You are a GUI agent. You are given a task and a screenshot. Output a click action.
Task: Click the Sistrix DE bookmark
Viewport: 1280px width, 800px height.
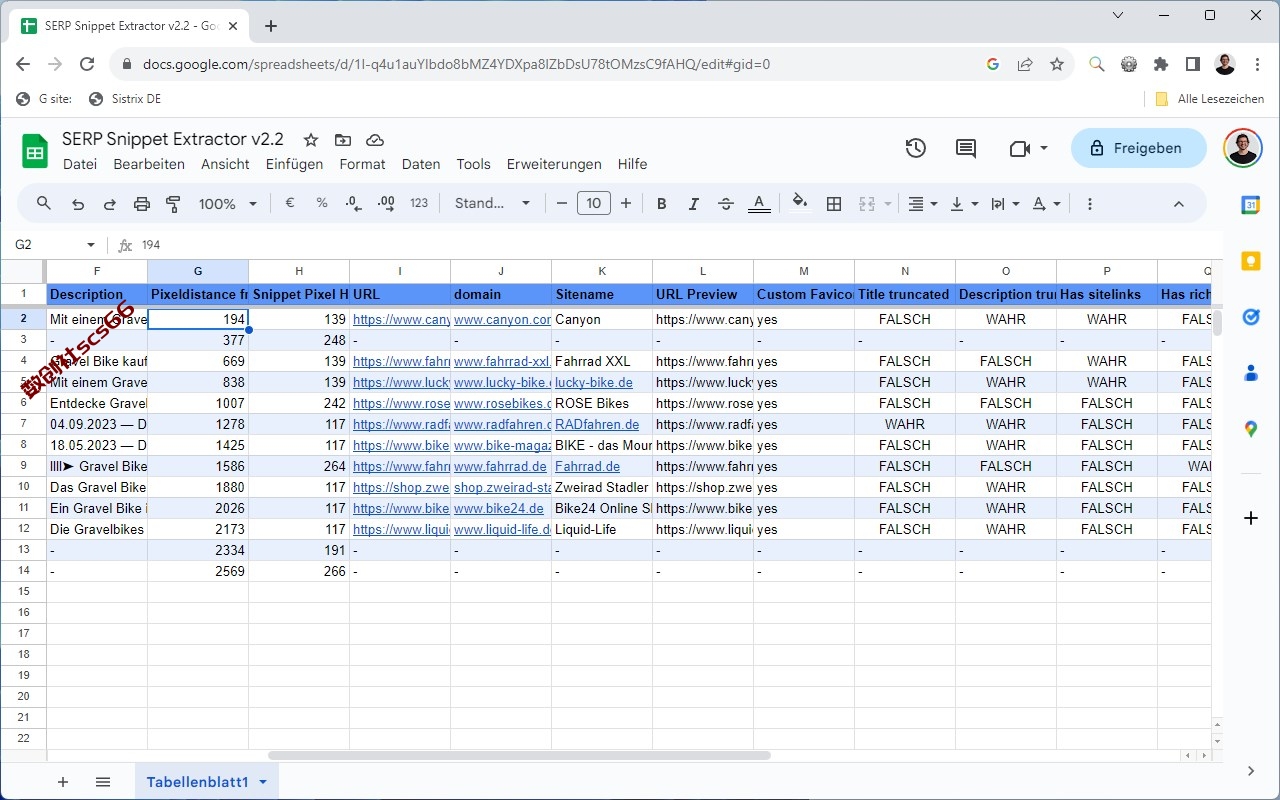125,99
